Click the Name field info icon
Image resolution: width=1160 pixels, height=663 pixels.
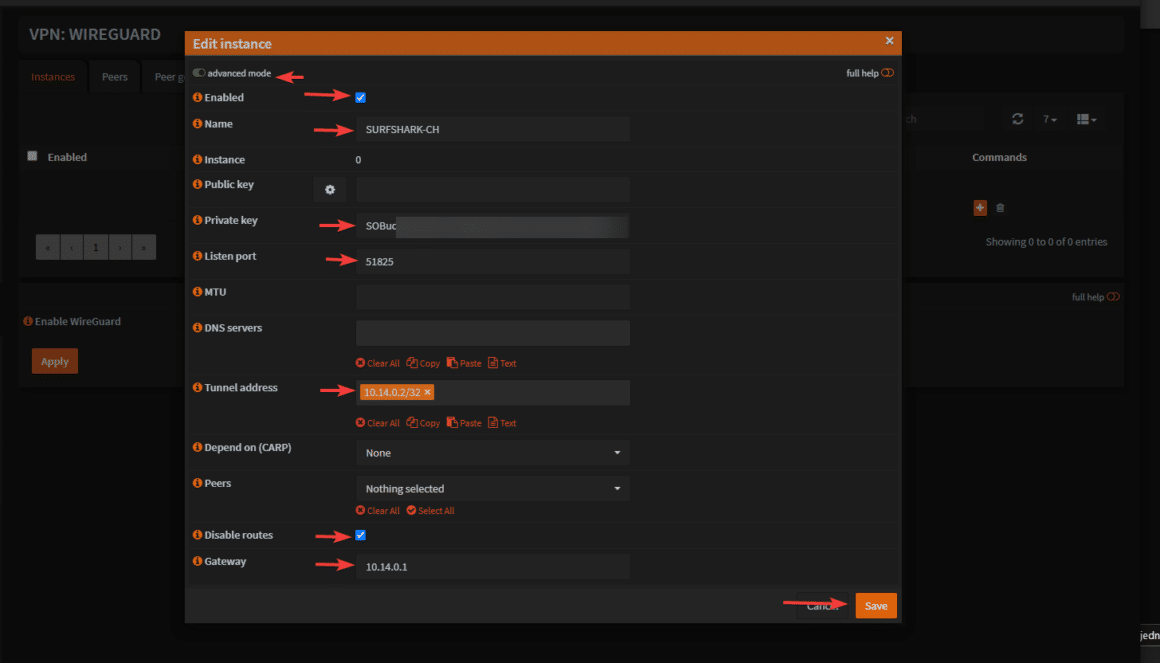click(197, 124)
